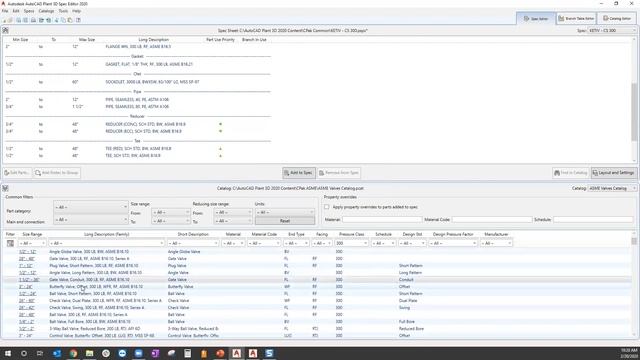640x360 pixels.
Task: Open the Specs menu
Action: pyautogui.click(x=29, y=11)
